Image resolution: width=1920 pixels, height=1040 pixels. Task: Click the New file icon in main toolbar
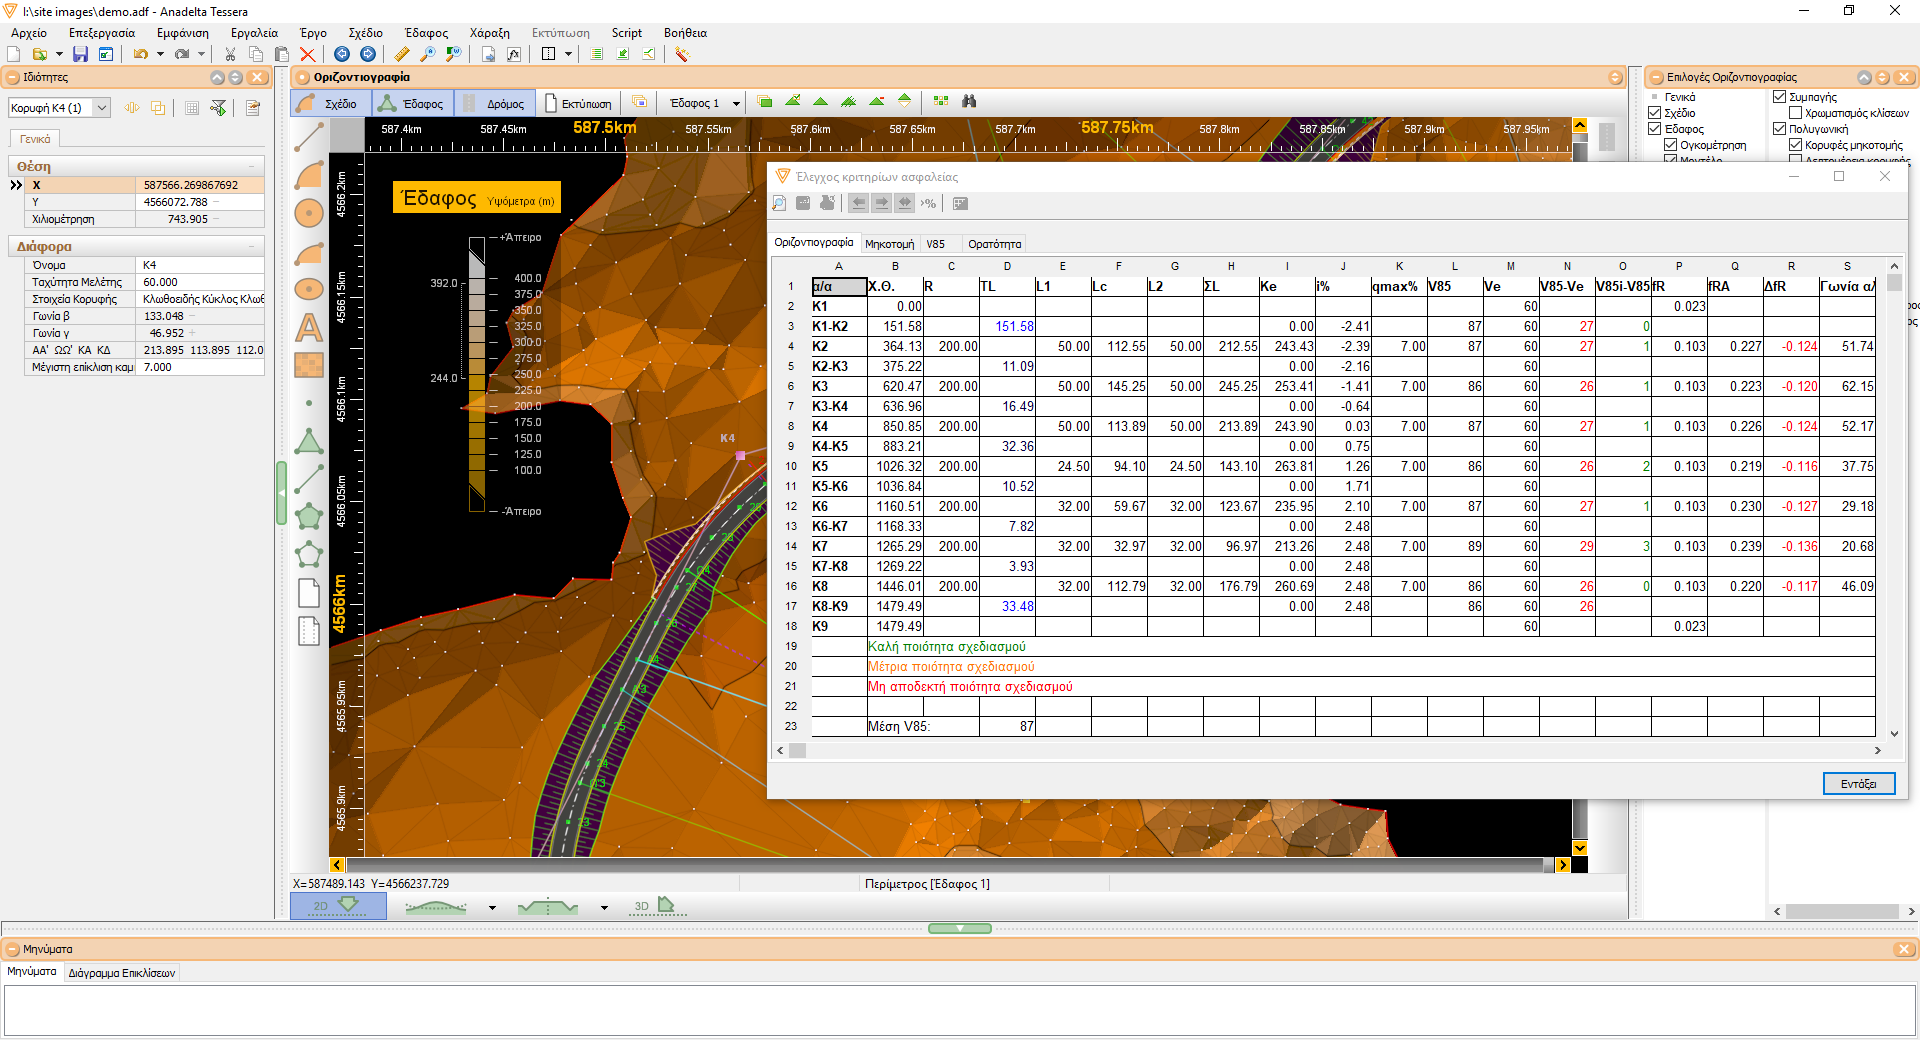point(14,54)
